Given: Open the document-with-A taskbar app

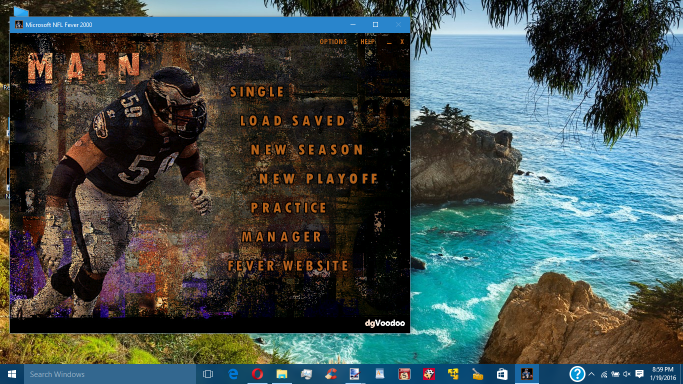Looking at the screenshot, I should [380, 374].
